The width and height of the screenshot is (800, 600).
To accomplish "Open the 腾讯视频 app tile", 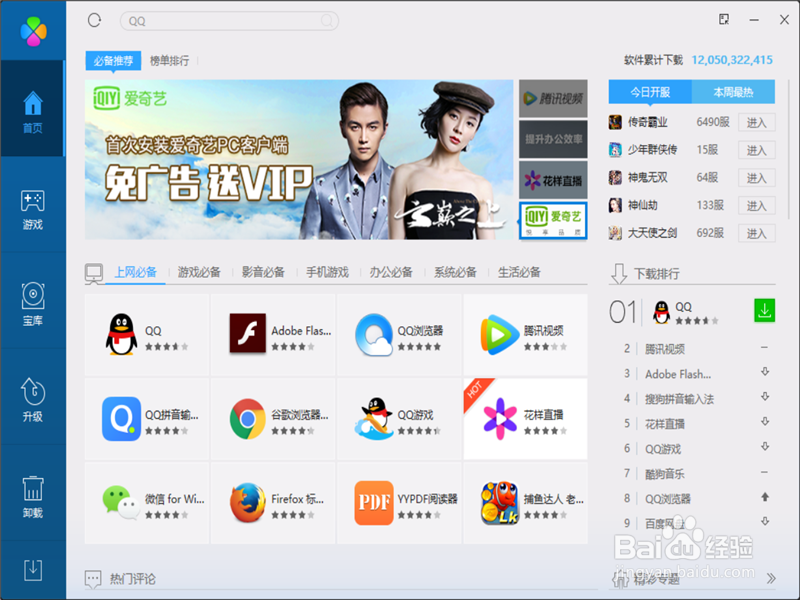I will pos(526,335).
